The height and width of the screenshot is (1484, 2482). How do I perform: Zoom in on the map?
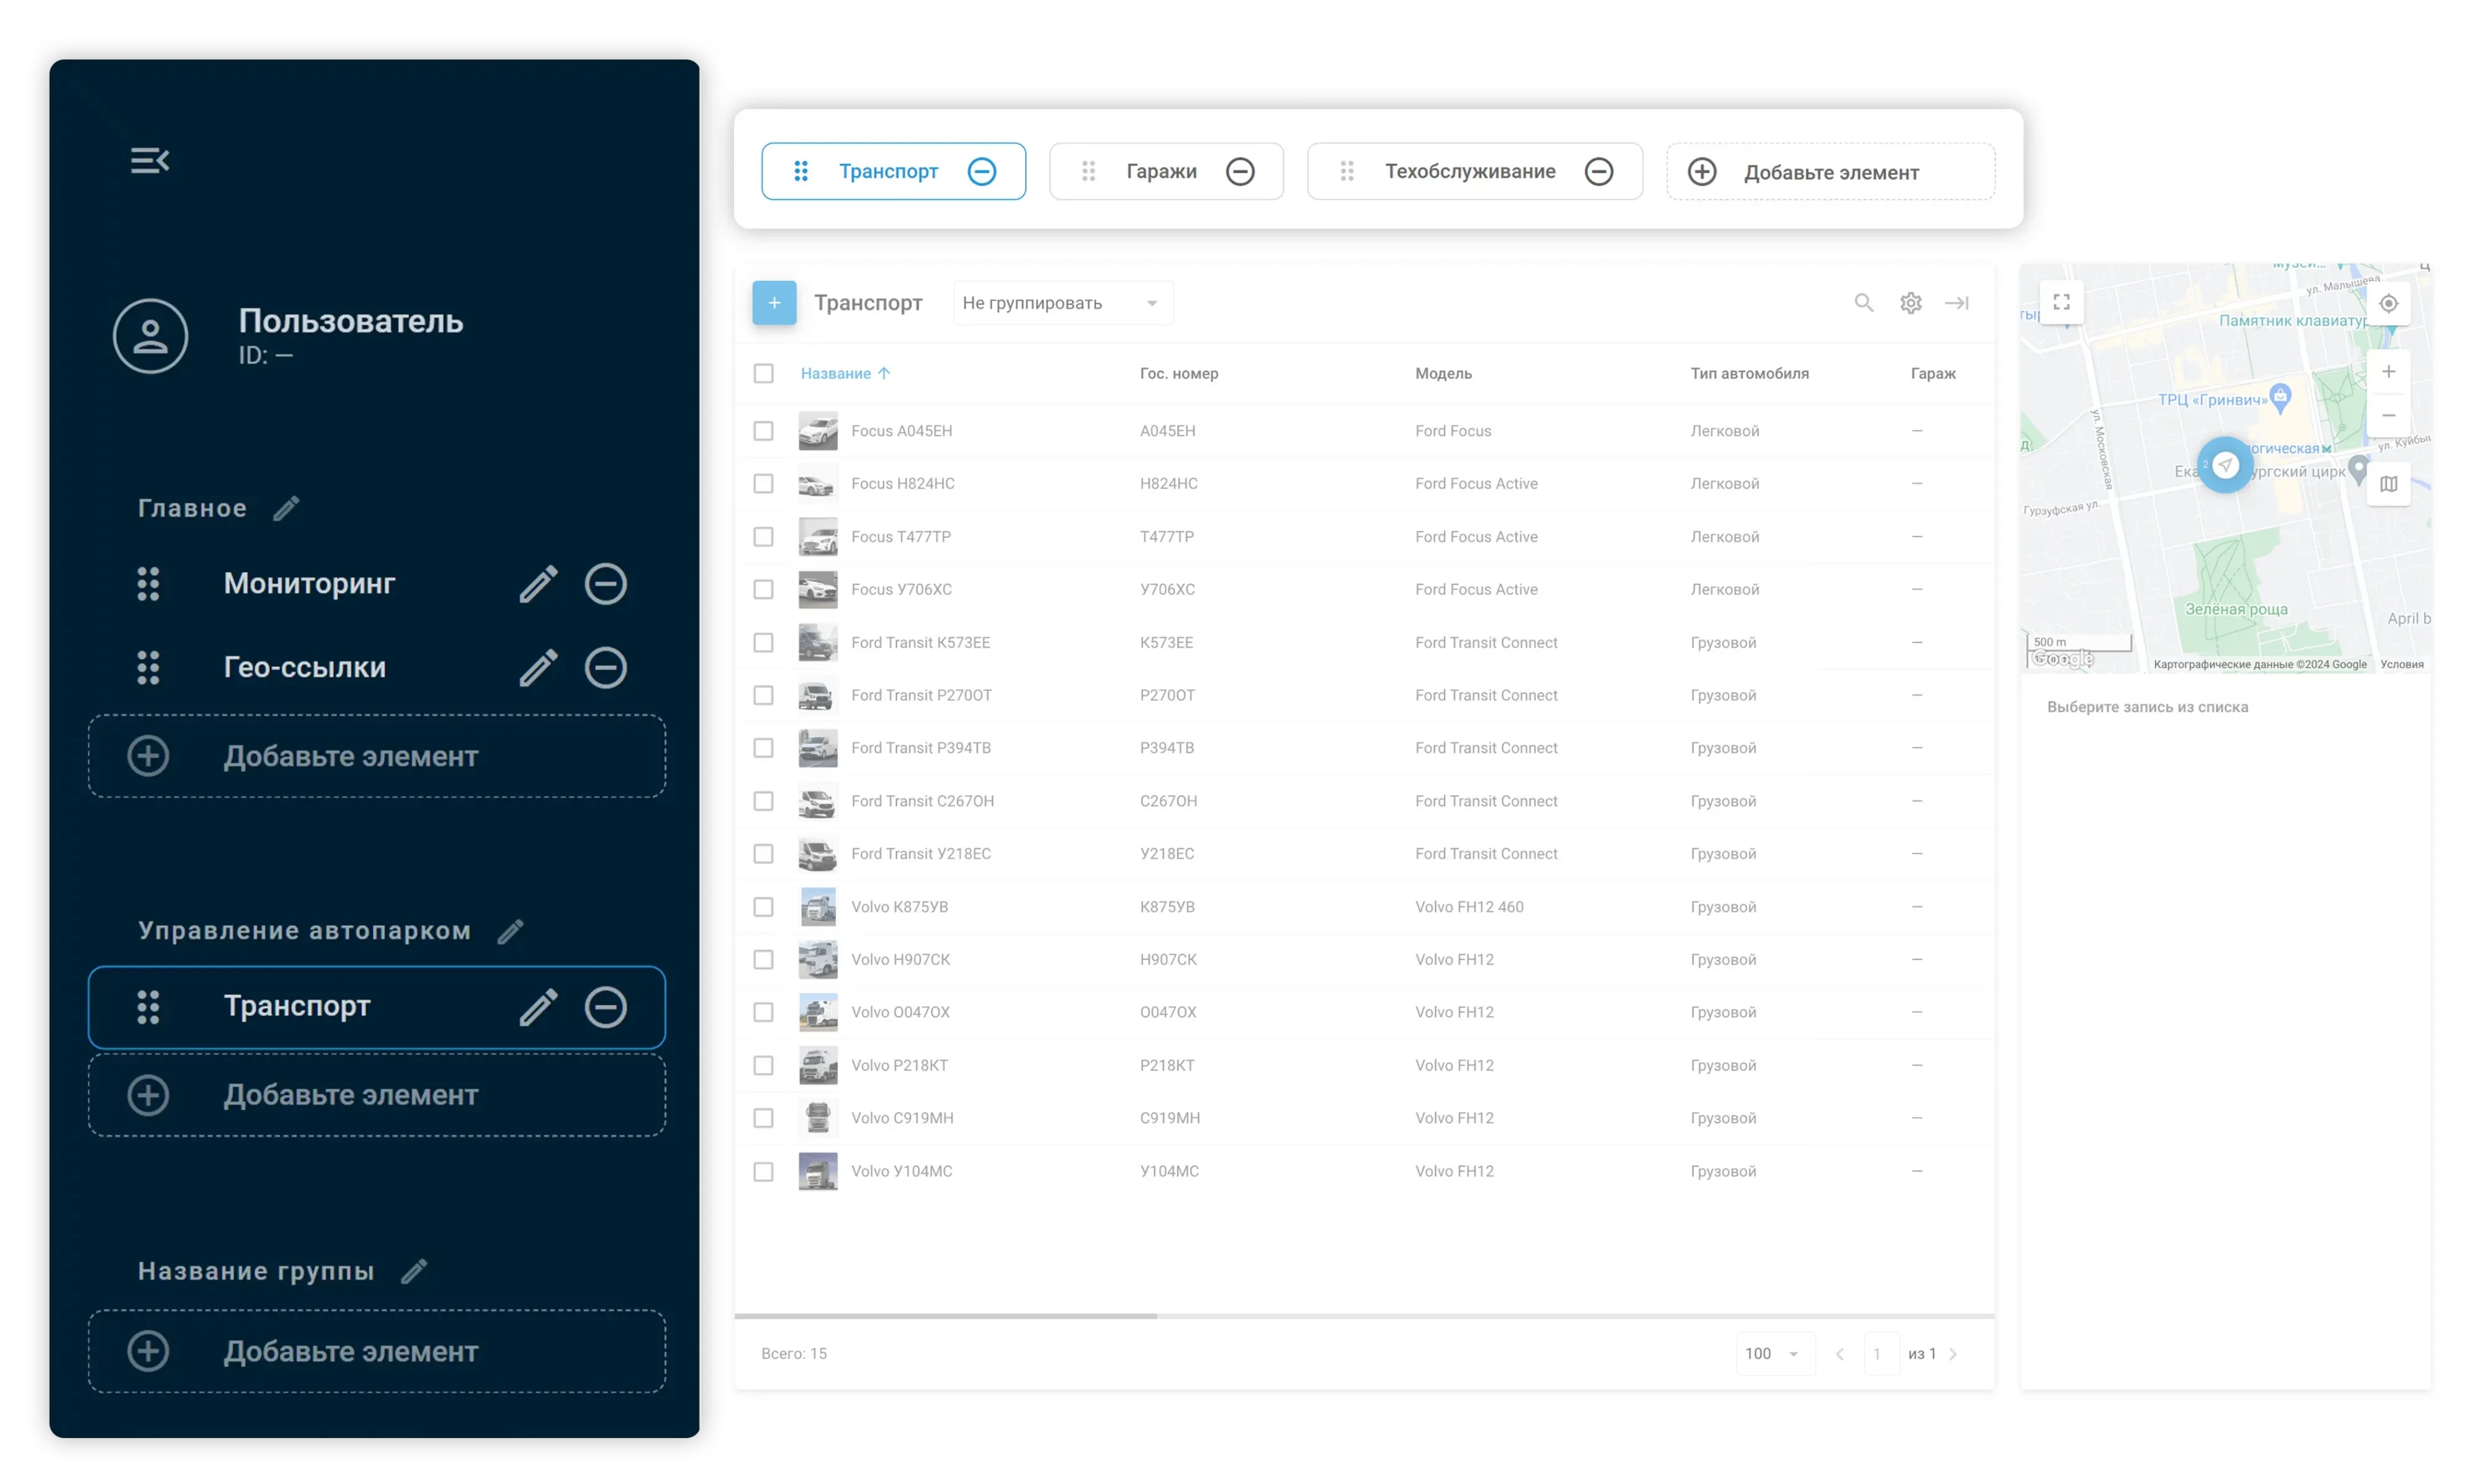tap(2389, 372)
